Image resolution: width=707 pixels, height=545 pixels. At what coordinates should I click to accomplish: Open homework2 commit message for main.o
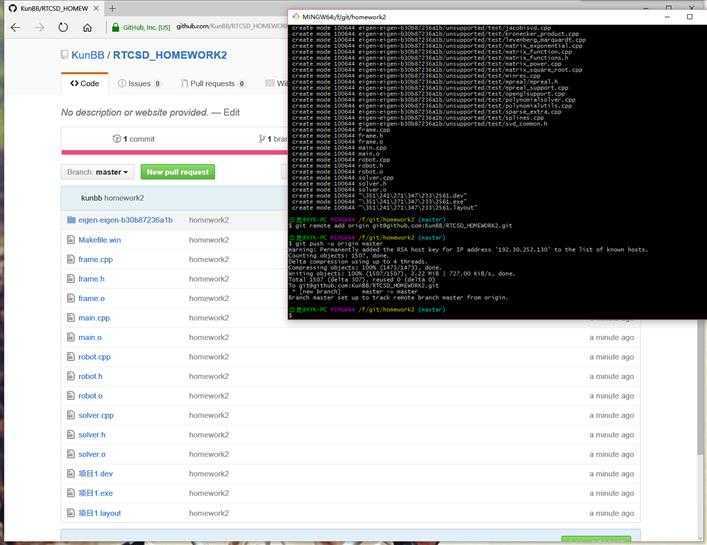(209, 337)
